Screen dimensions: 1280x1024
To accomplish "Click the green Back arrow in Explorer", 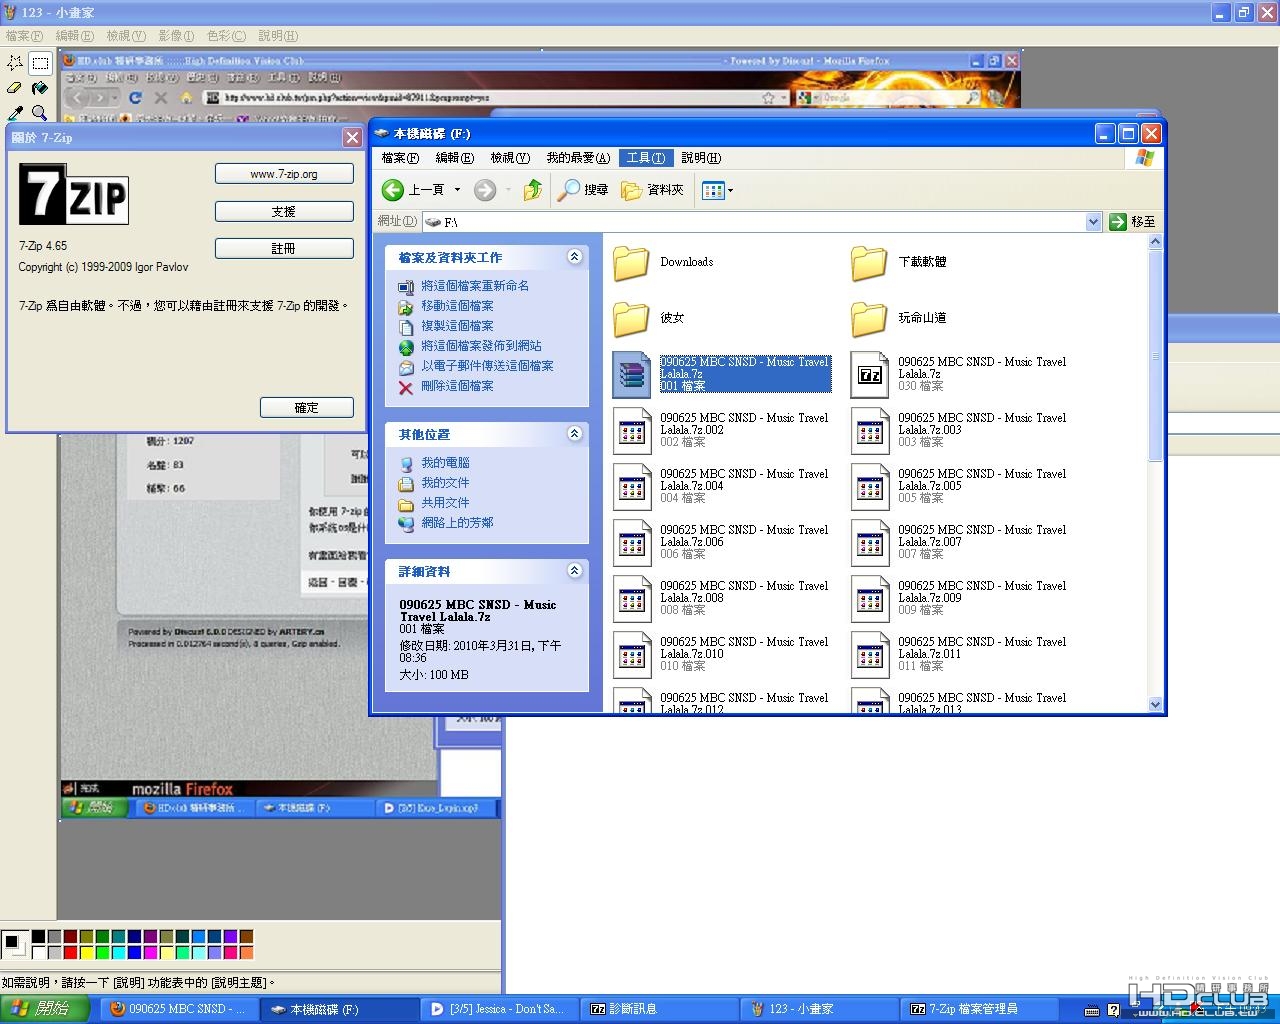I will pyautogui.click(x=393, y=190).
